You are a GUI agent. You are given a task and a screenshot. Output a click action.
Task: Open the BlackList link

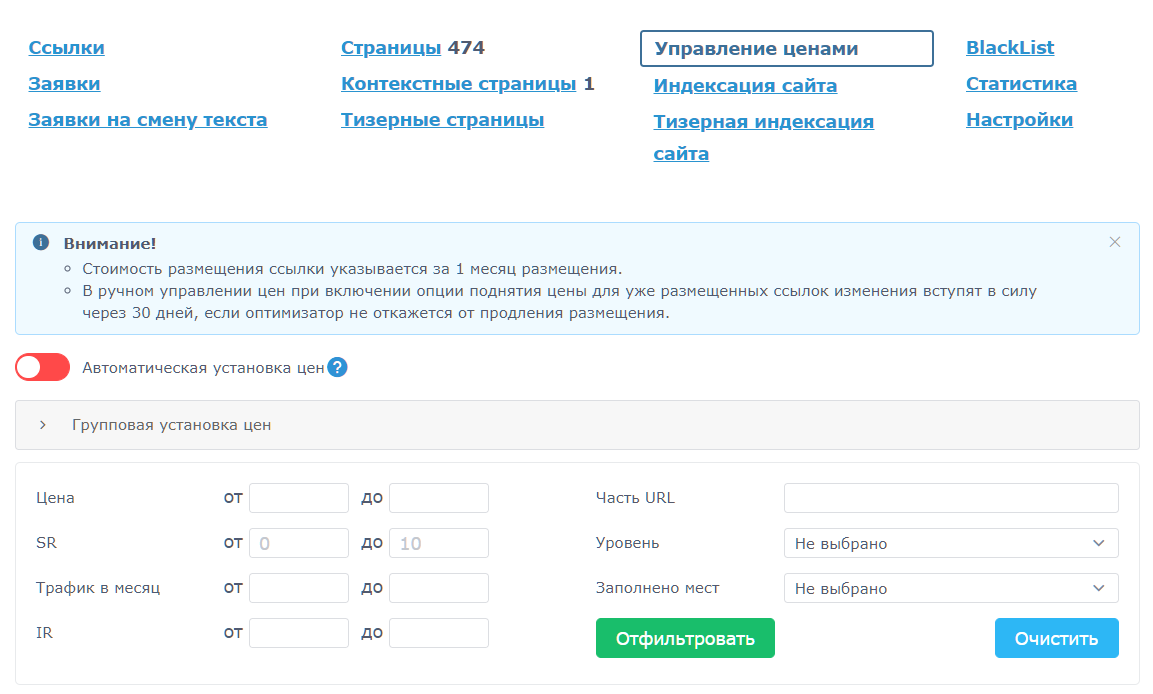(x=1010, y=48)
